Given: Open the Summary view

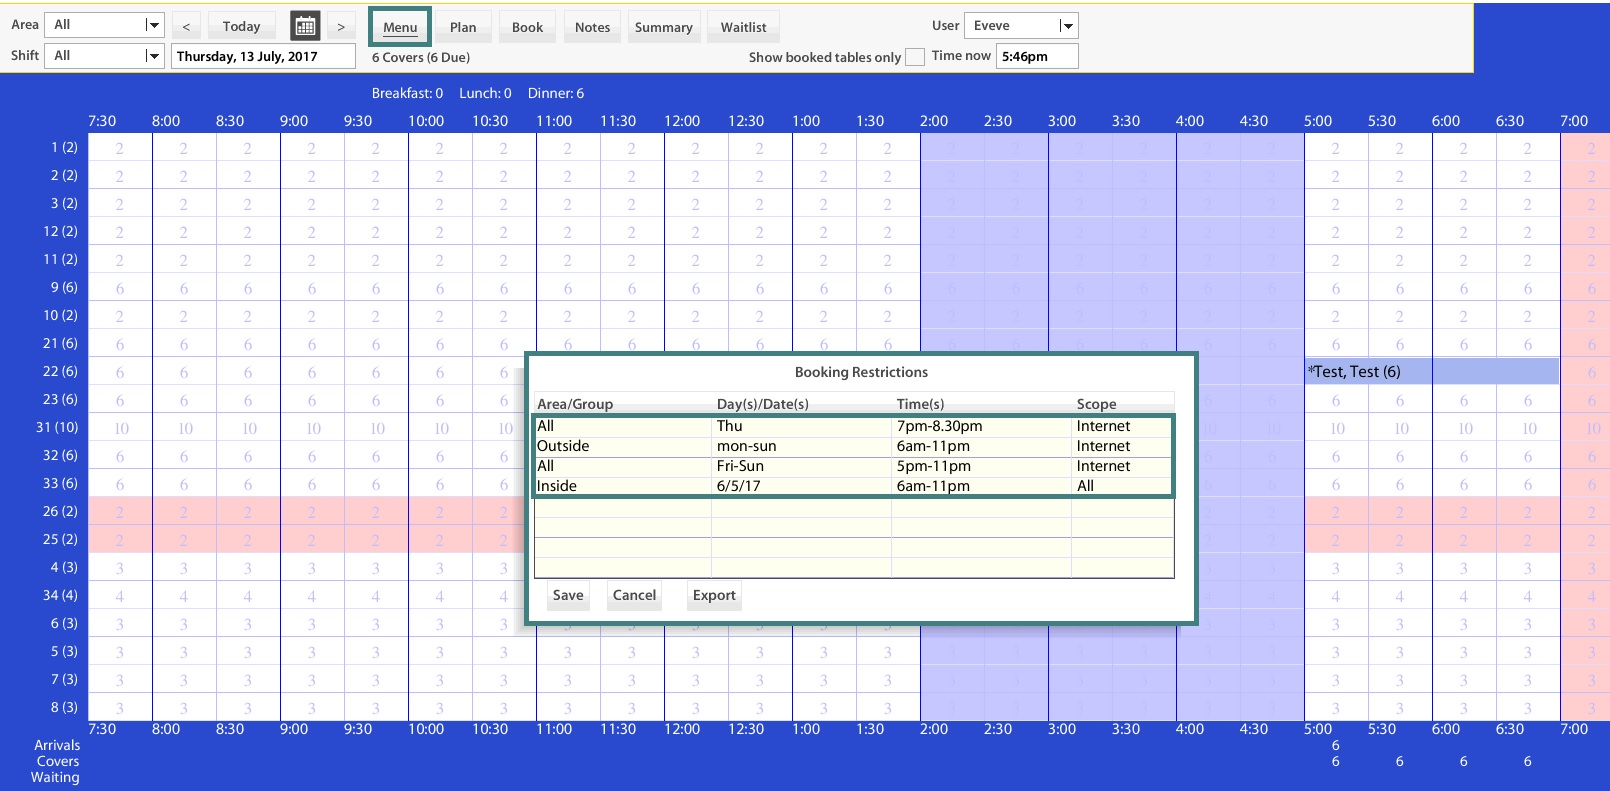Looking at the screenshot, I should 663,27.
